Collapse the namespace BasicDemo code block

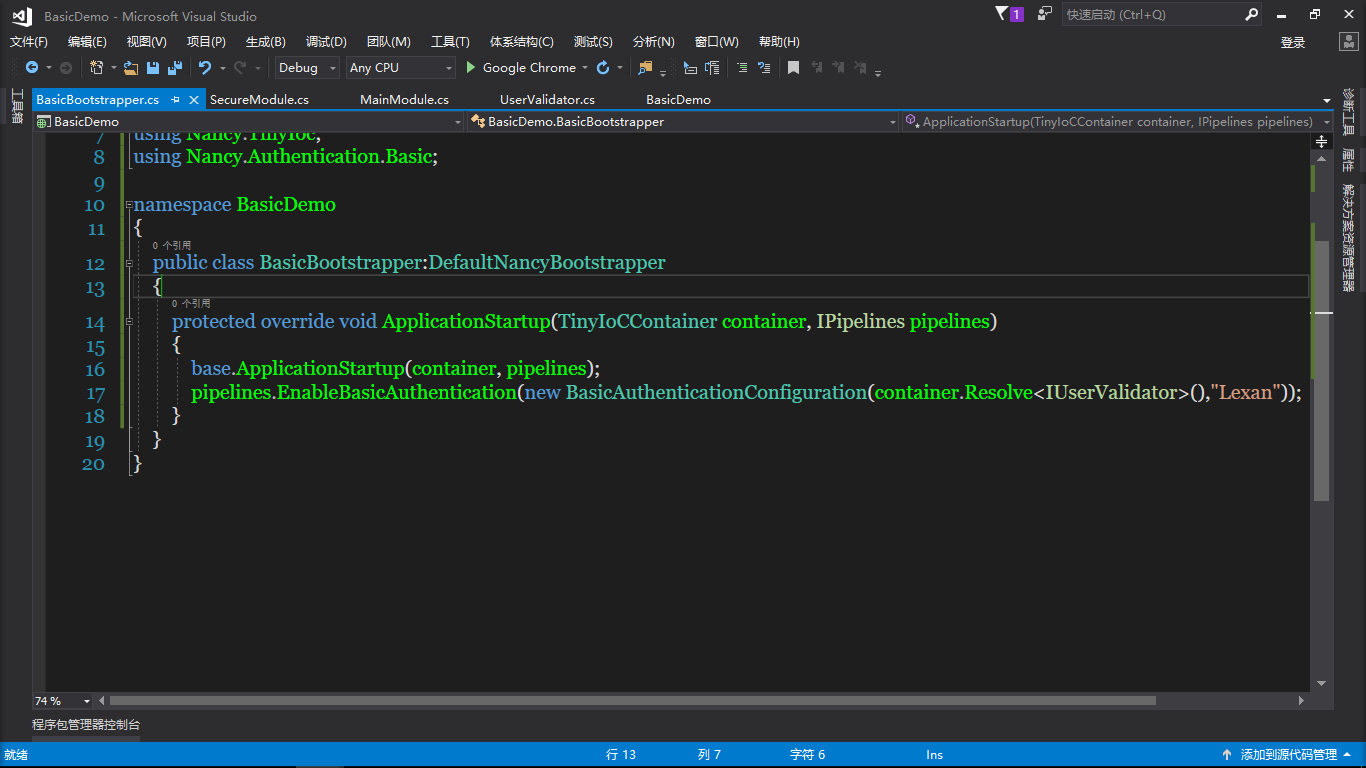129,205
